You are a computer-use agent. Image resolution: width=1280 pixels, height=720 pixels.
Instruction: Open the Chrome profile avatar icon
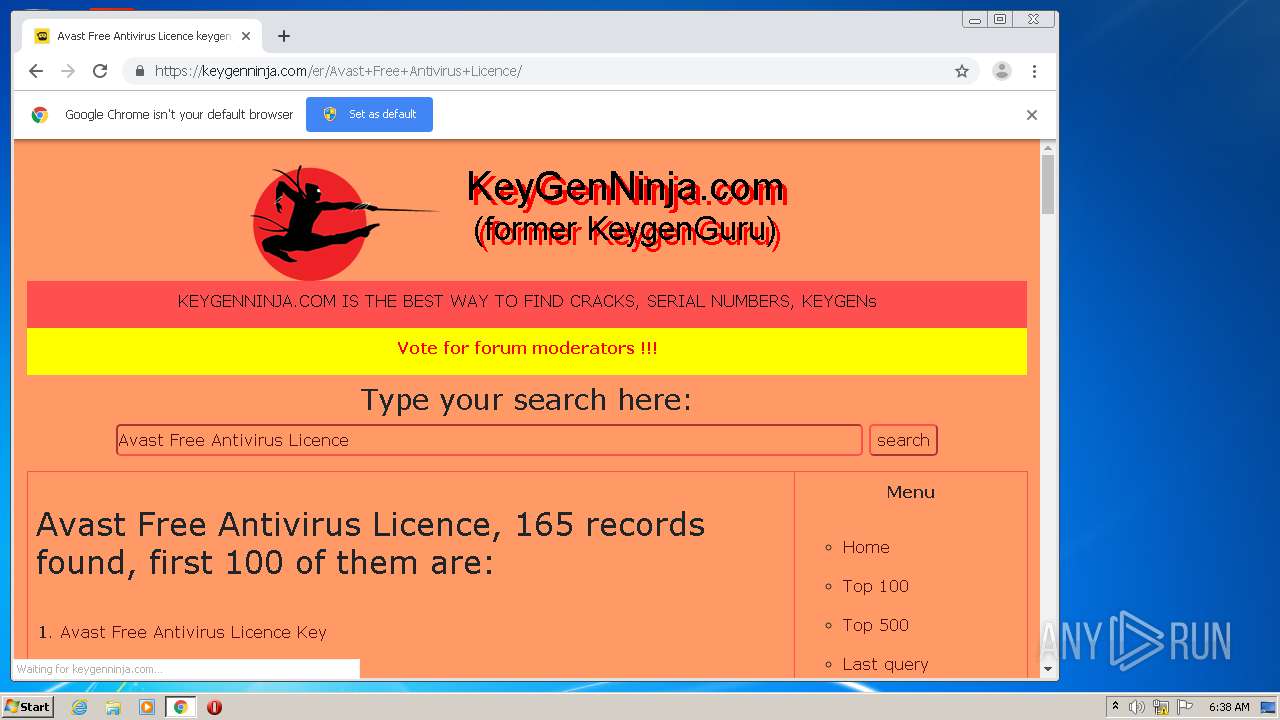(x=1001, y=71)
